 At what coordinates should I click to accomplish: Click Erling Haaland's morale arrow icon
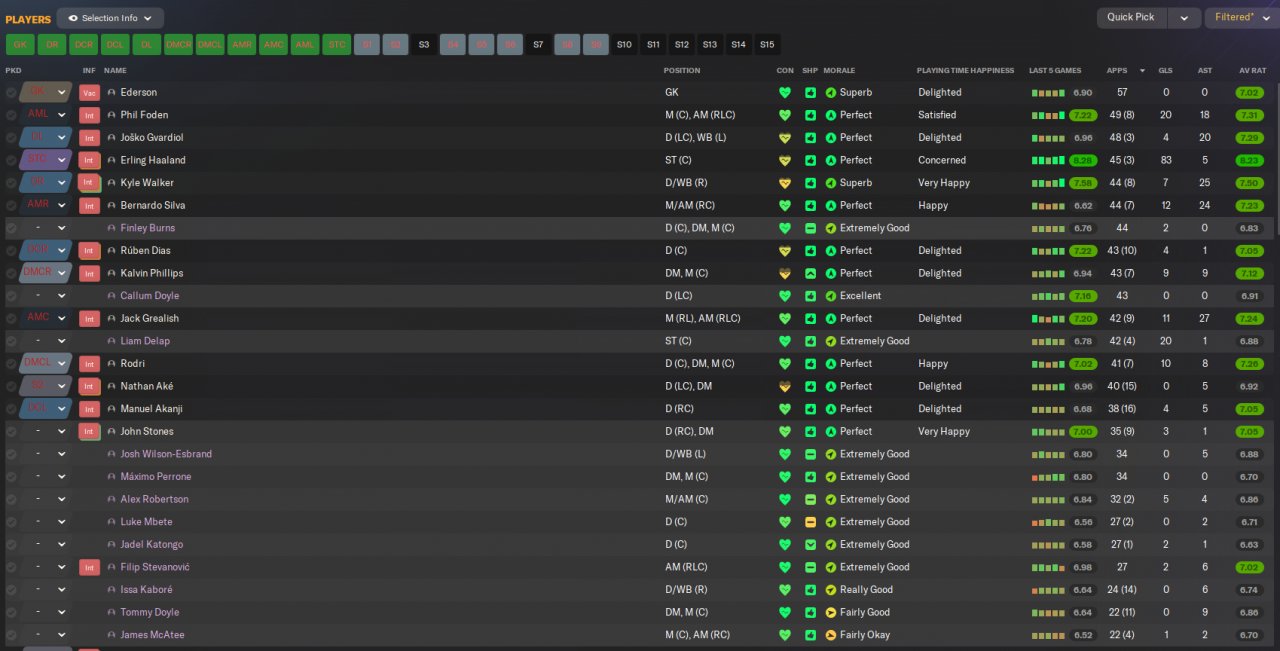[x=831, y=160]
